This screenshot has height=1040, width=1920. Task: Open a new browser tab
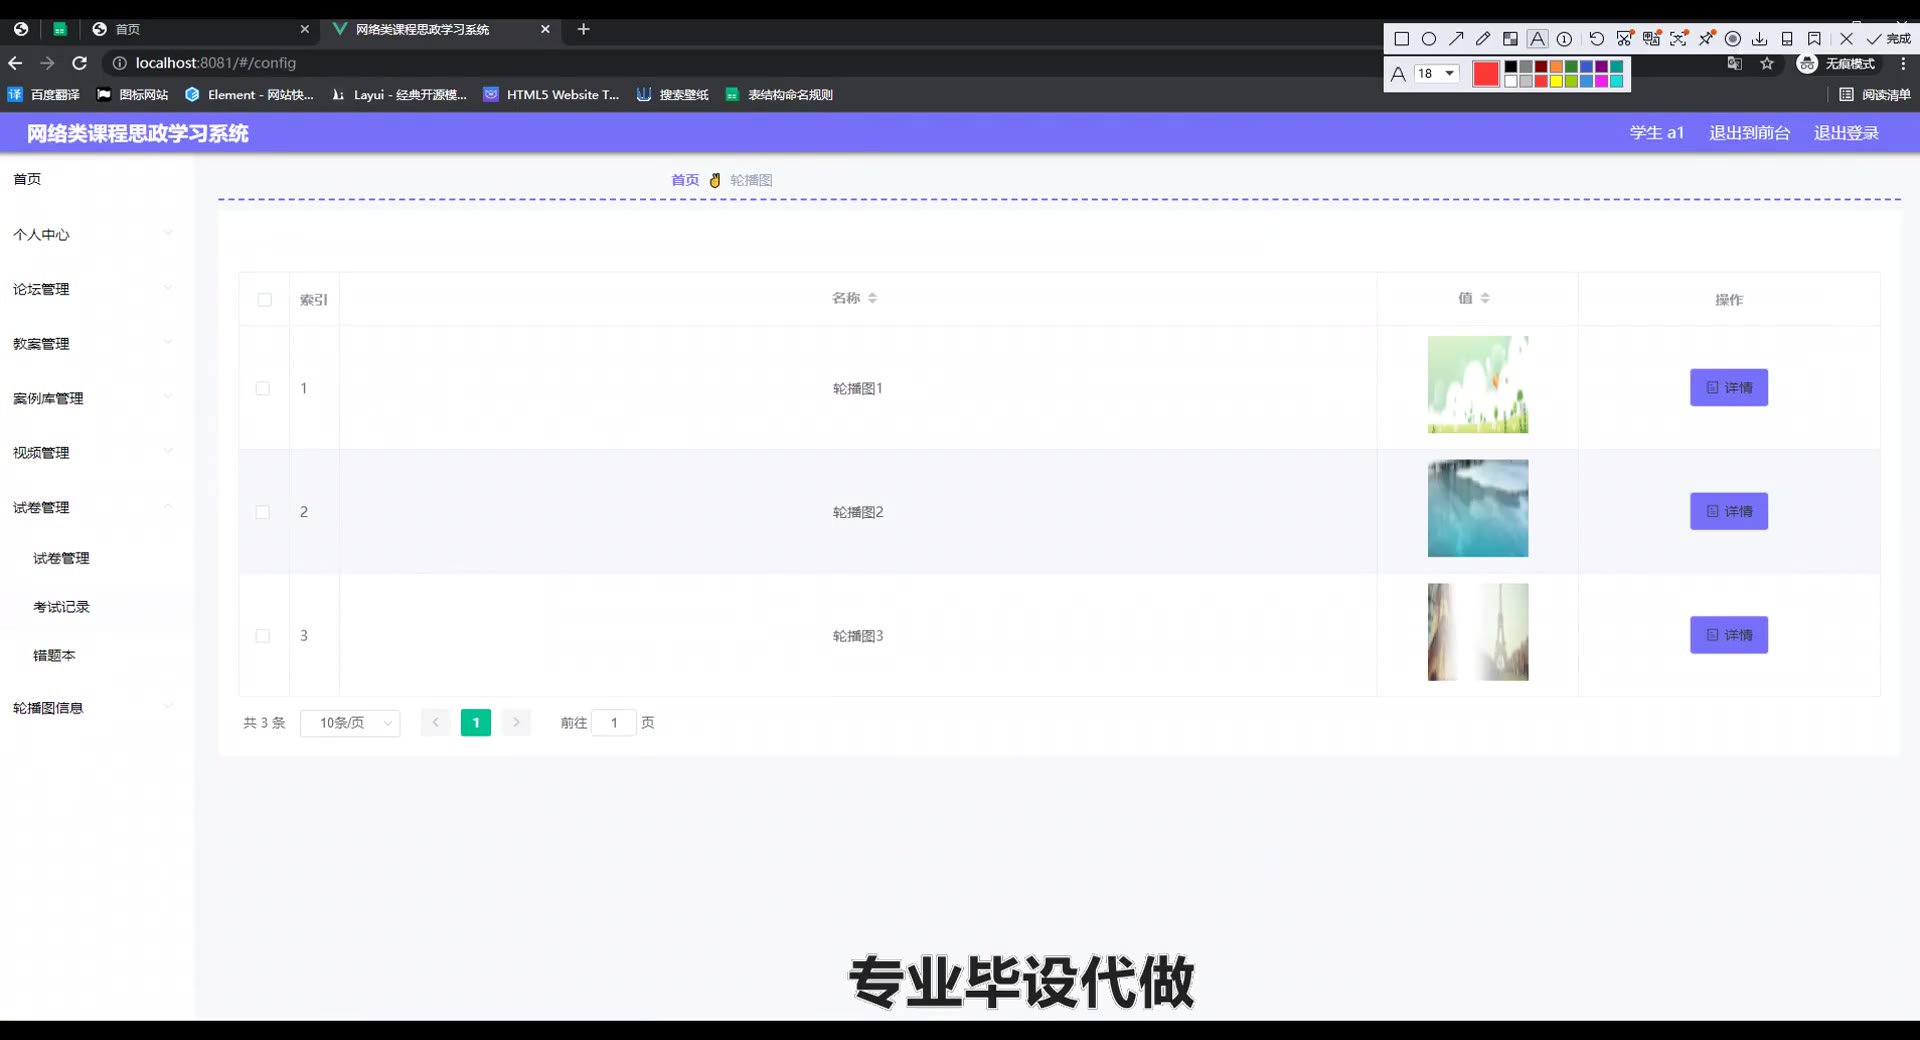(x=584, y=29)
